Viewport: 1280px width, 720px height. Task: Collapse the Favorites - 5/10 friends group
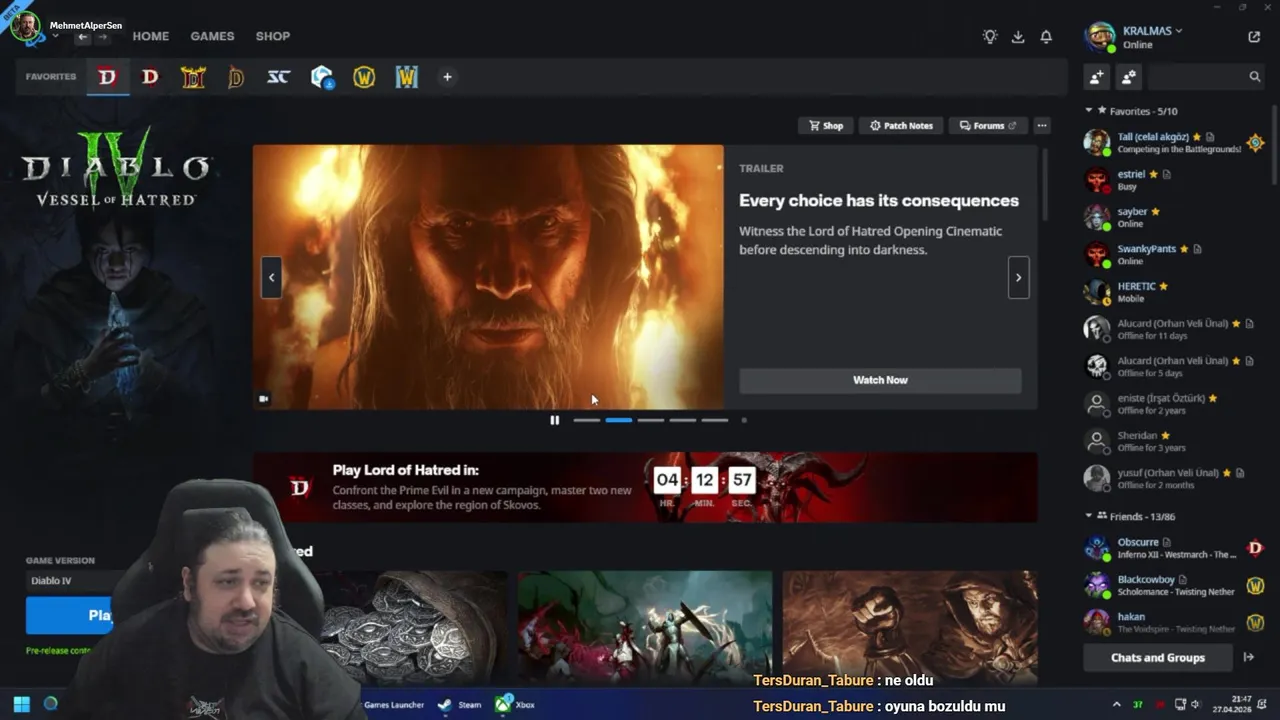pyautogui.click(x=1089, y=111)
